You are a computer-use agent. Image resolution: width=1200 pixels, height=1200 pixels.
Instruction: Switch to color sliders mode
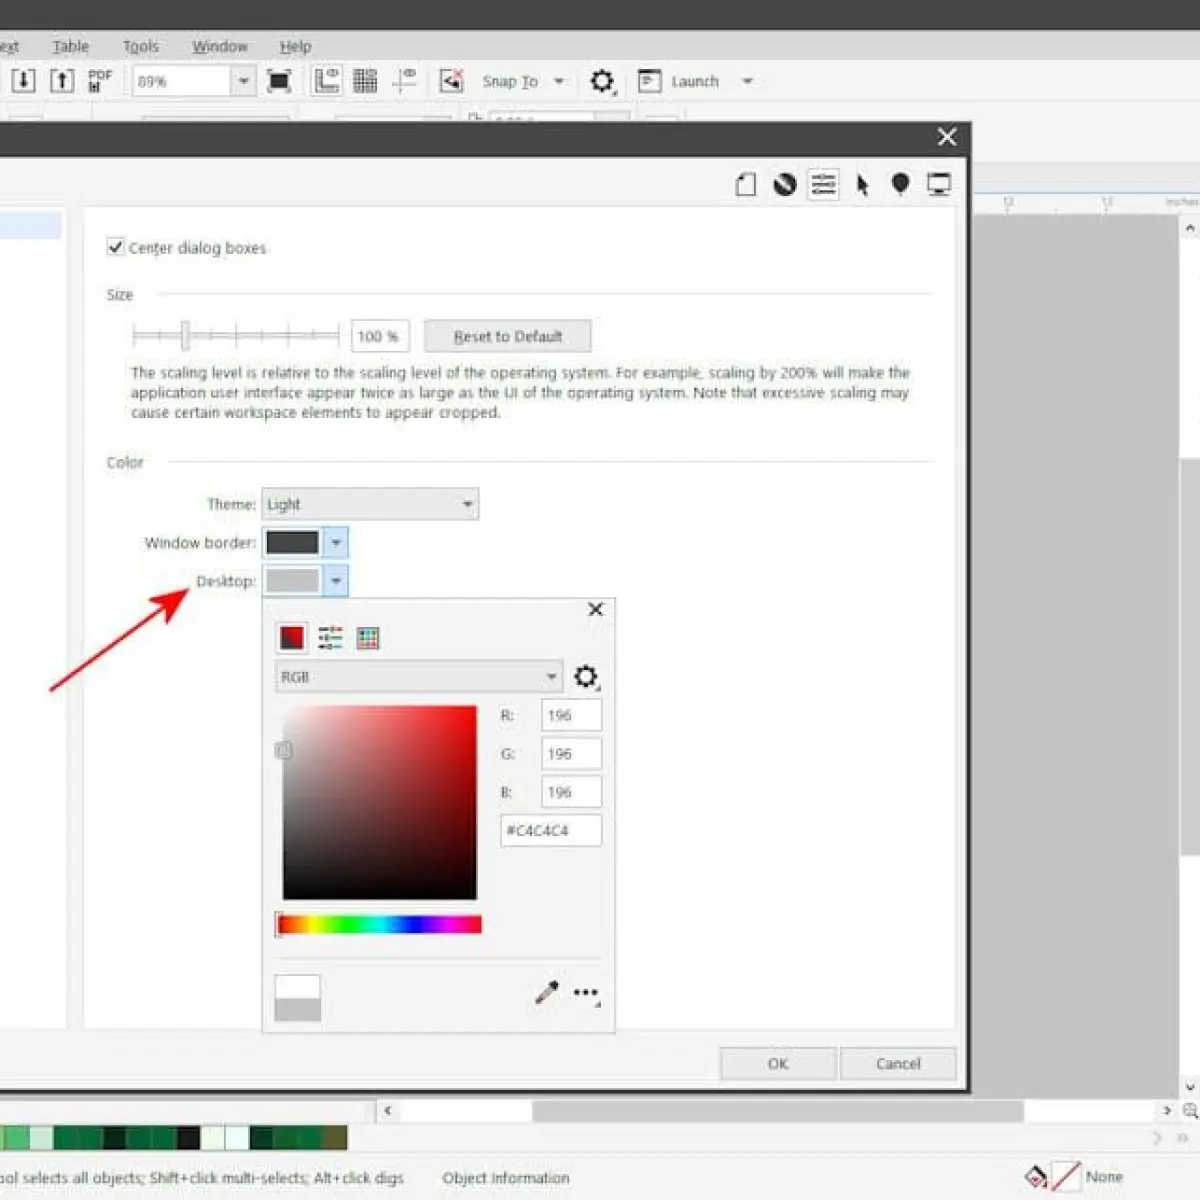pyautogui.click(x=330, y=638)
